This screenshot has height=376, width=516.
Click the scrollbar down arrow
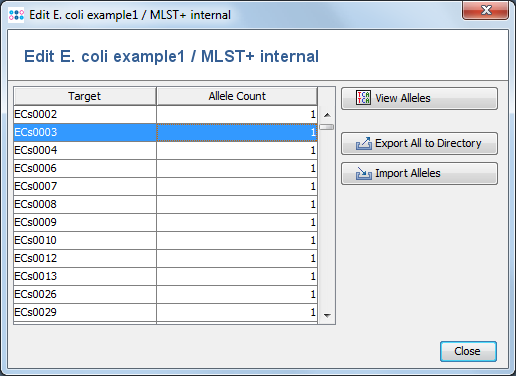tap(327, 315)
